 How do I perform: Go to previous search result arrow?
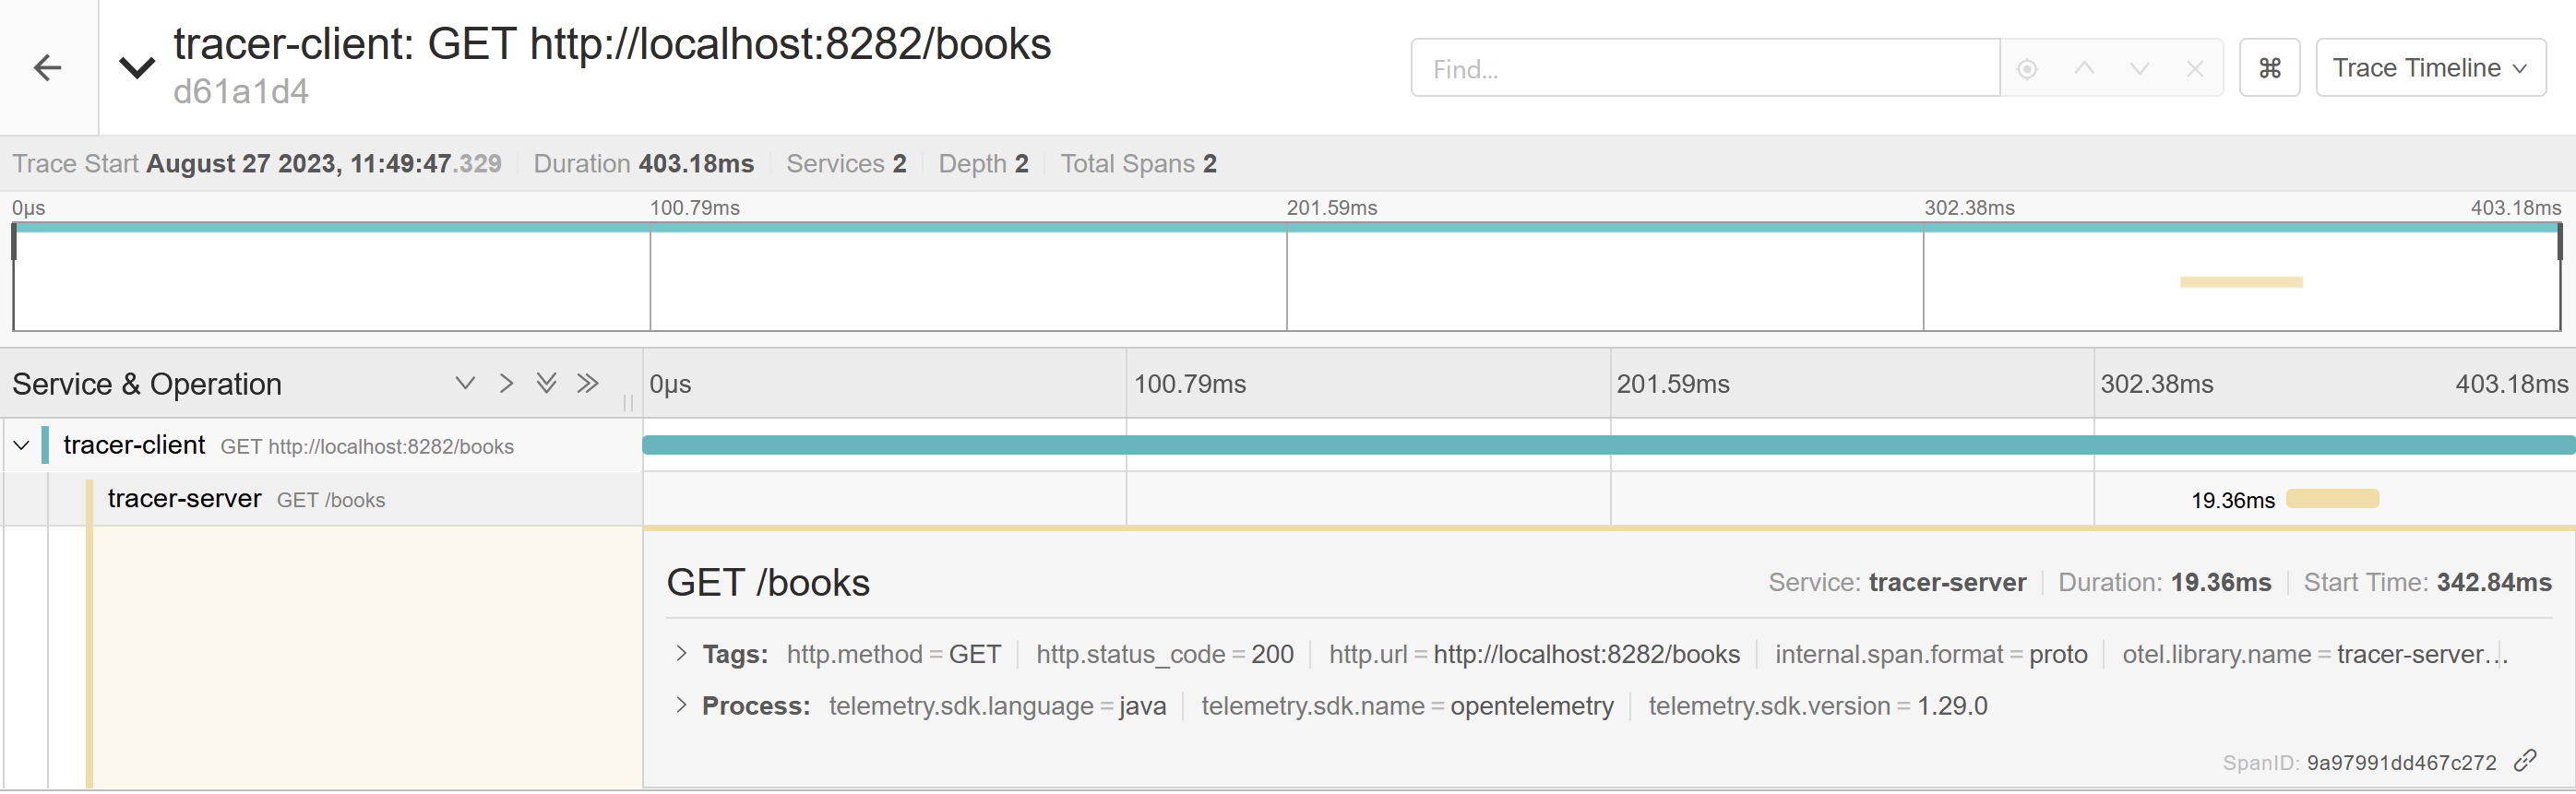[2084, 69]
